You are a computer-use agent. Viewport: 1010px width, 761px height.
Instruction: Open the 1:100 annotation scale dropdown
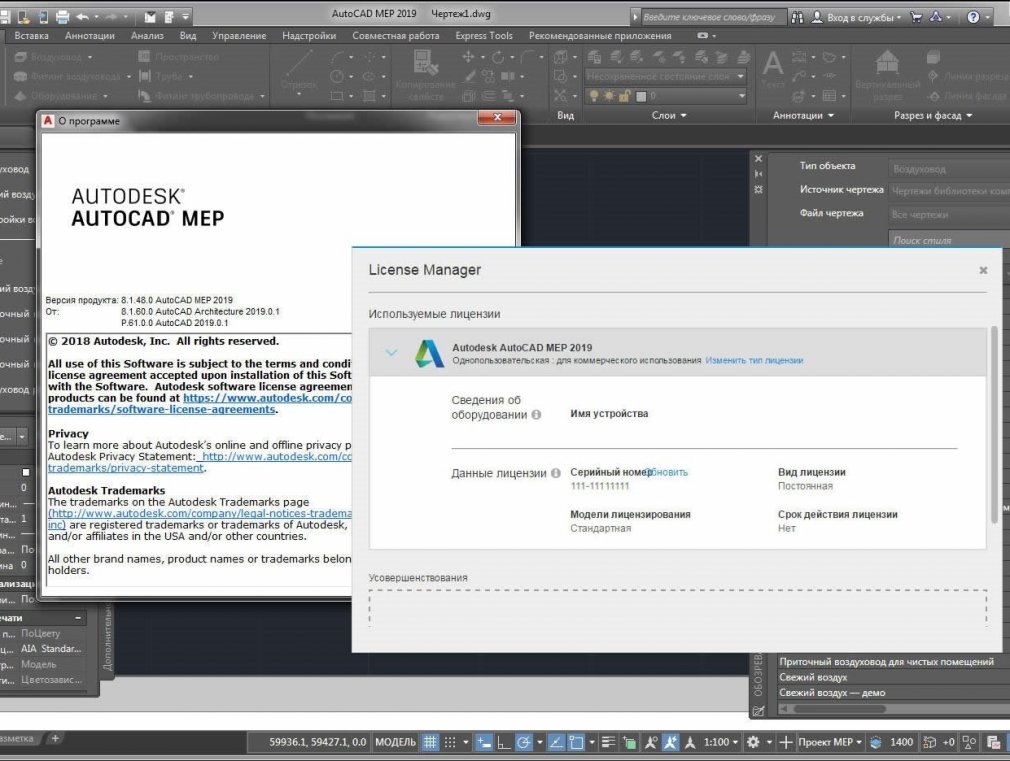coord(721,742)
